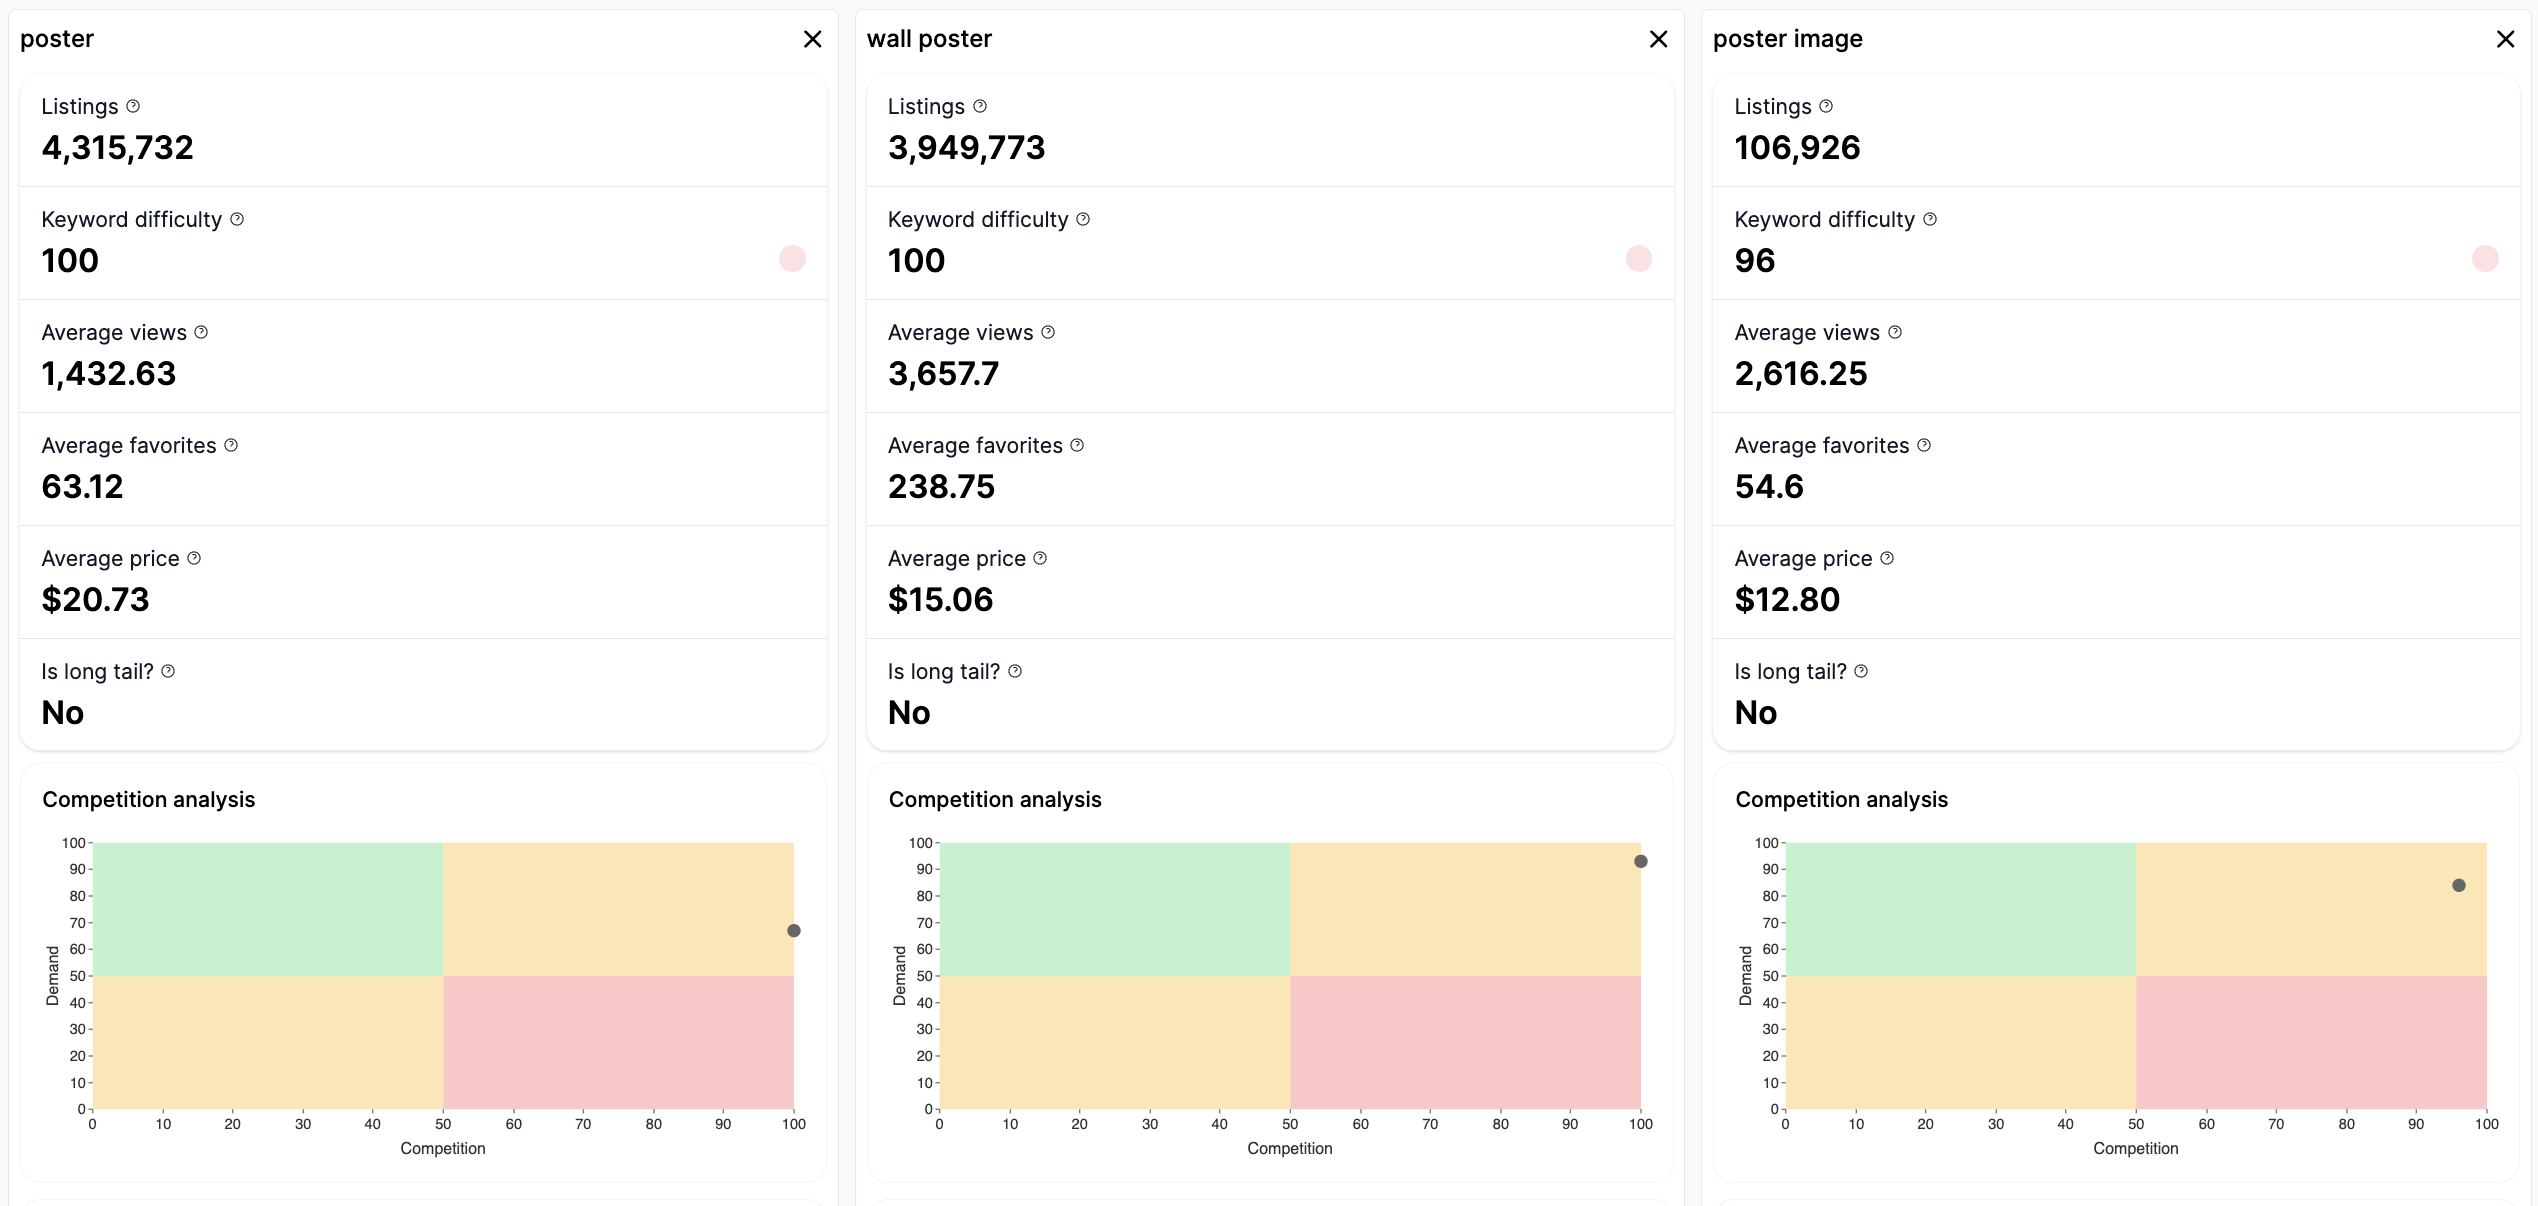Click the data point on poster competition chart

[794, 931]
